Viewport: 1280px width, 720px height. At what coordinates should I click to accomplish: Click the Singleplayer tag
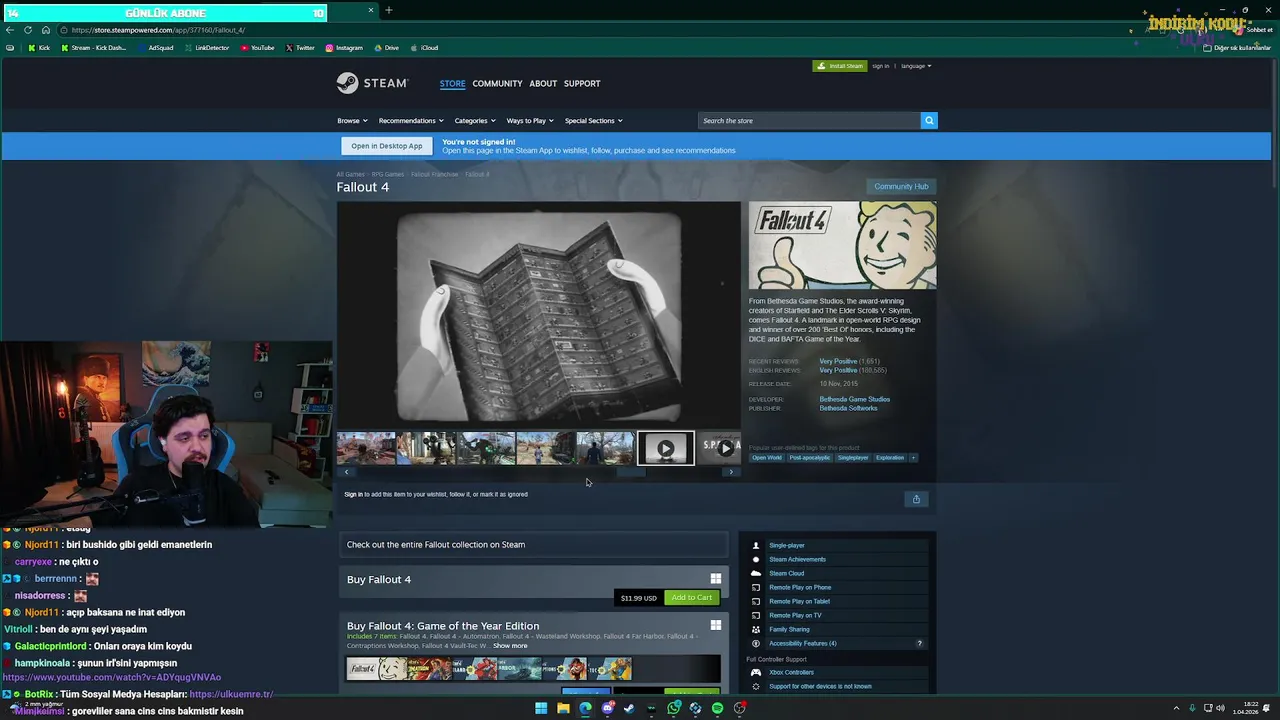[853, 458]
